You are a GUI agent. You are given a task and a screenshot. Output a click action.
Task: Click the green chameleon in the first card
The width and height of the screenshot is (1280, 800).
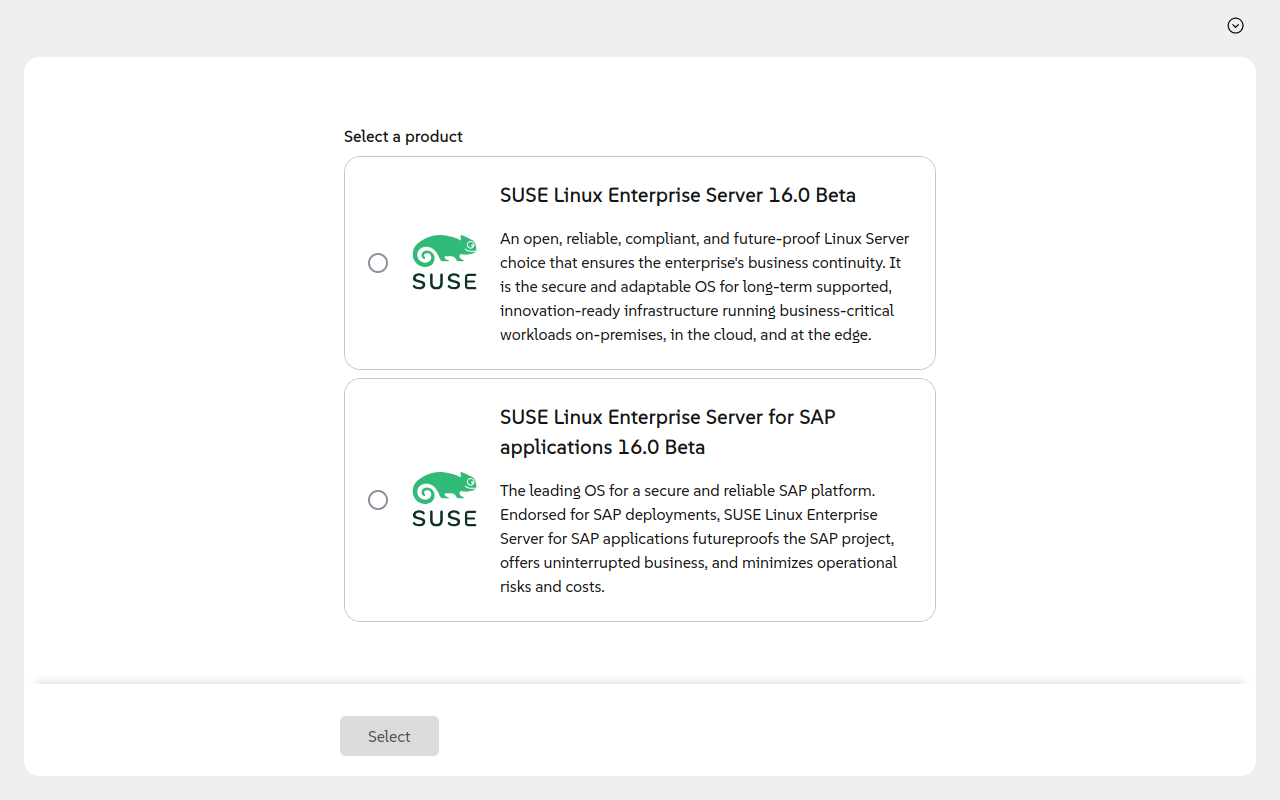pos(444,251)
